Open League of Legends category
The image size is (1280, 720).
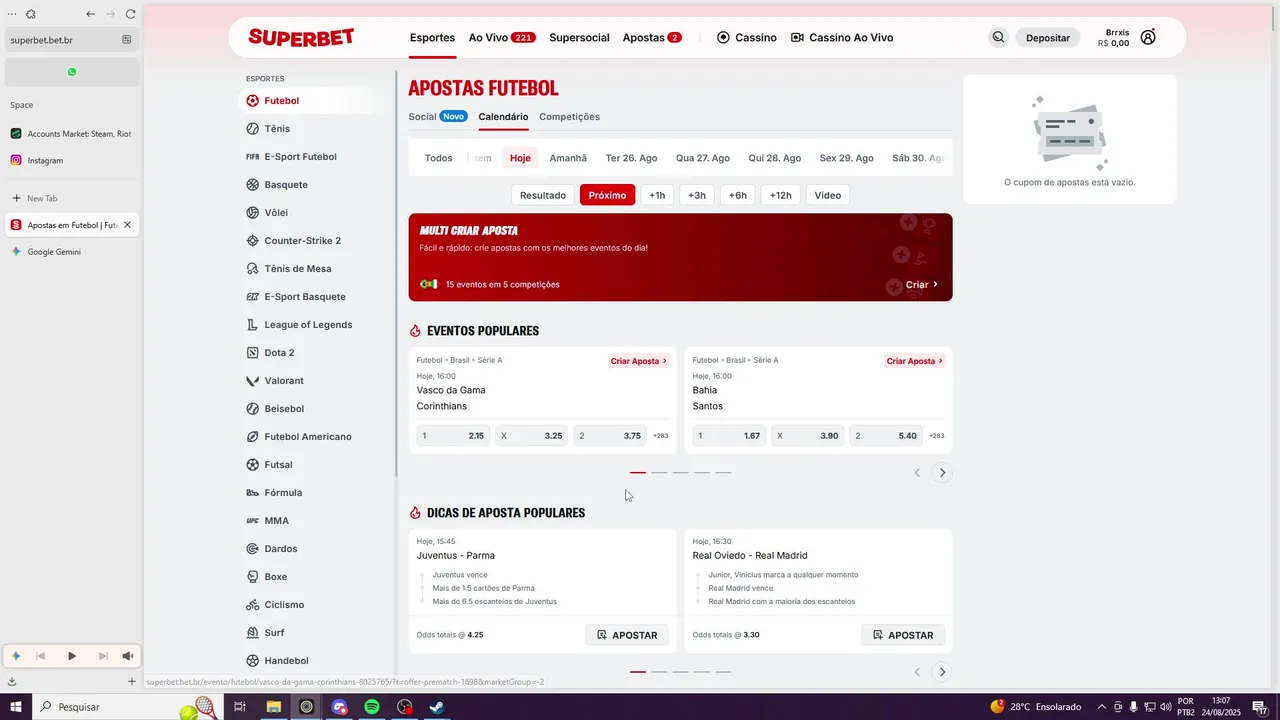coord(299,325)
